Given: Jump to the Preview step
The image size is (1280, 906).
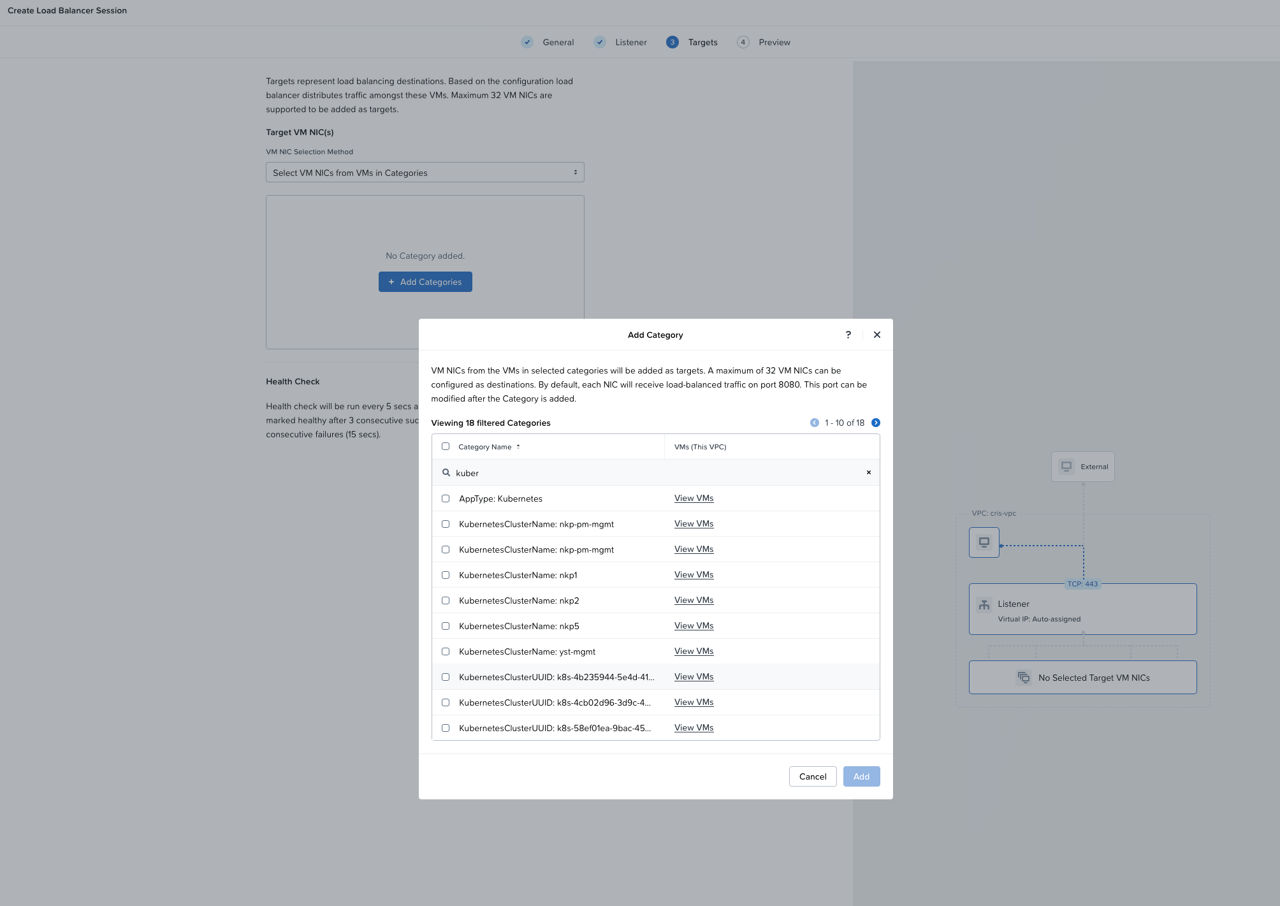Looking at the screenshot, I should click(x=764, y=42).
